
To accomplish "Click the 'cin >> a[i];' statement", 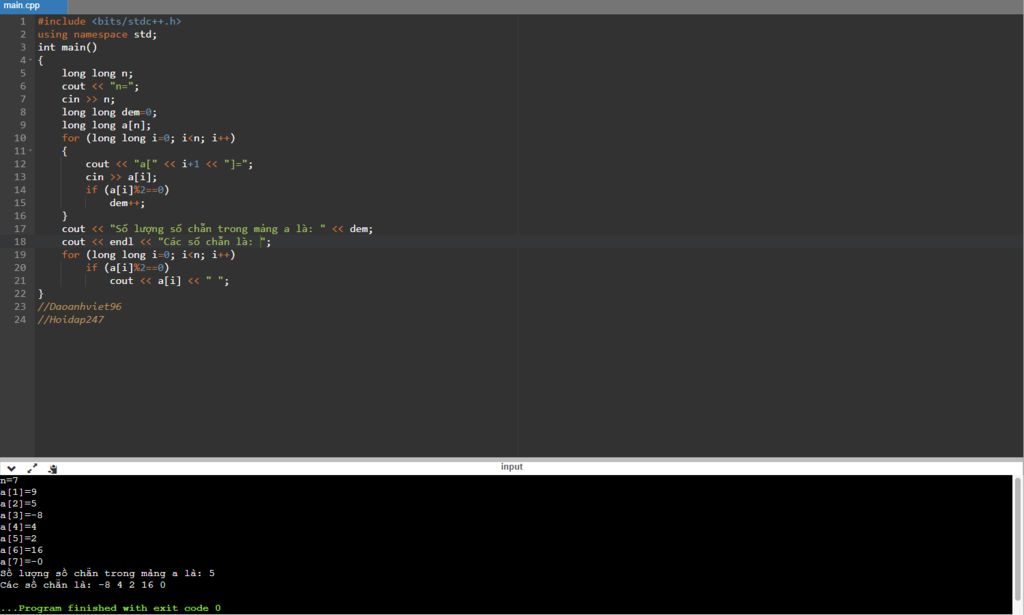I will (x=121, y=177).
